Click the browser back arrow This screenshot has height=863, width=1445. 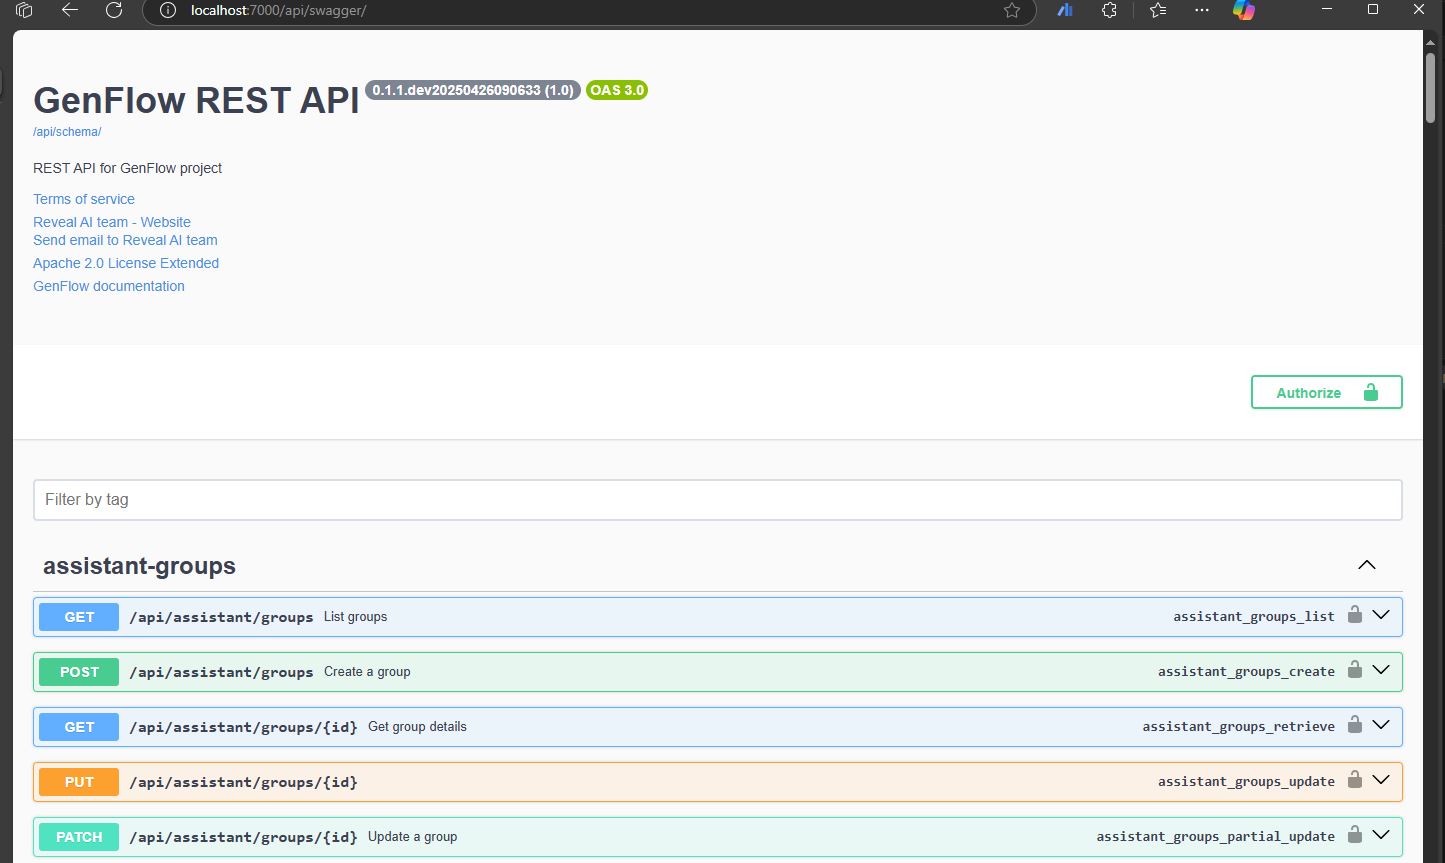(69, 10)
